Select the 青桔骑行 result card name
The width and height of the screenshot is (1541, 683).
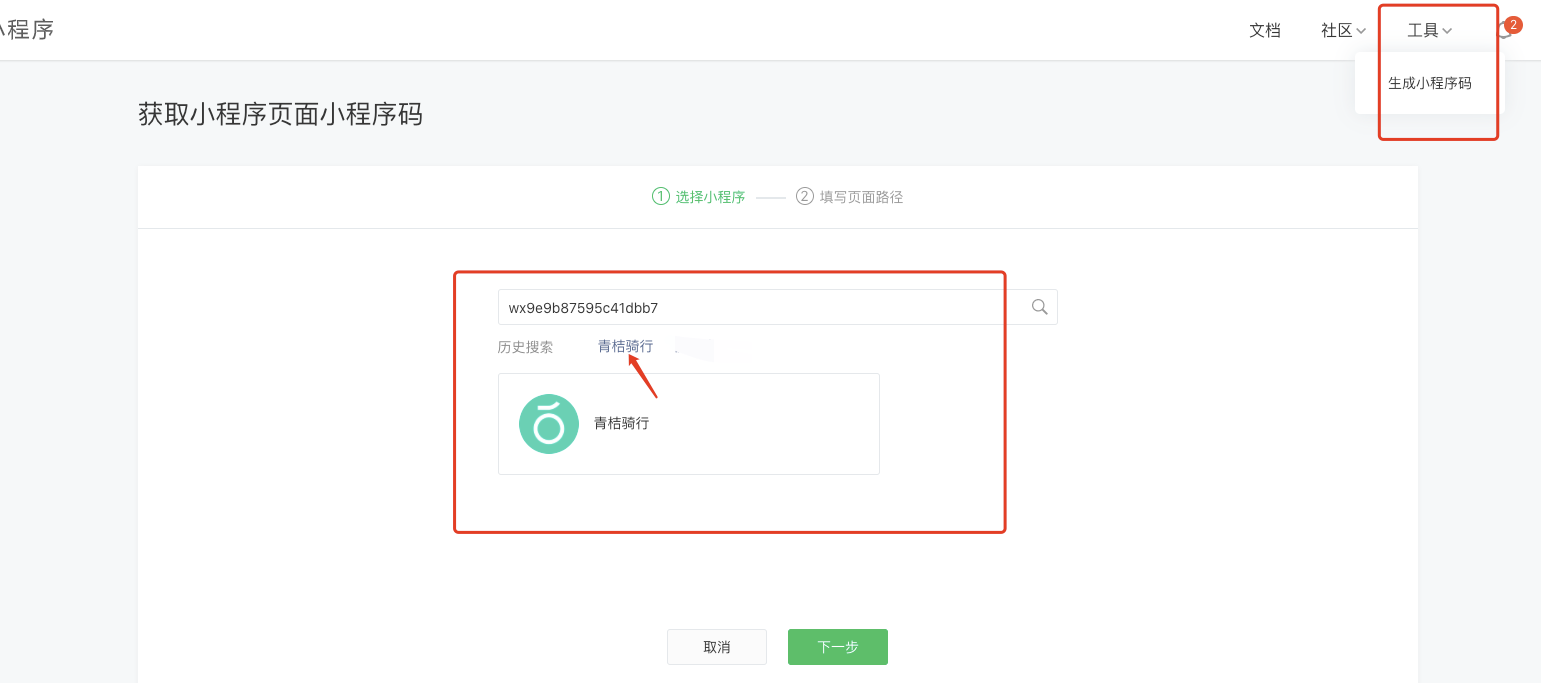click(x=622, y=423)
